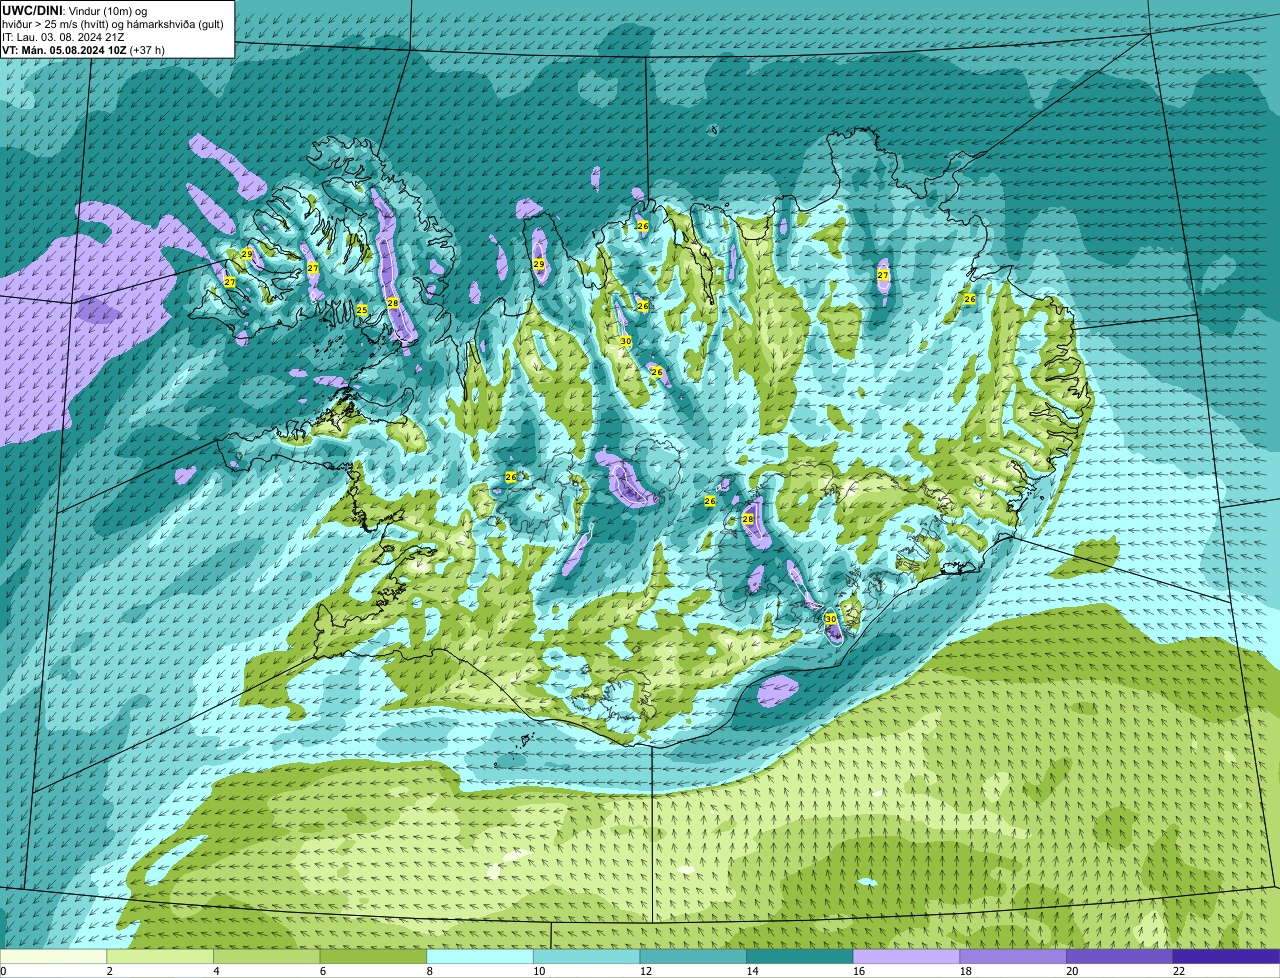This screenshot has height=978, width=1280.
Task: Click the legend scale label '22'
Action: pos(1179,971)
